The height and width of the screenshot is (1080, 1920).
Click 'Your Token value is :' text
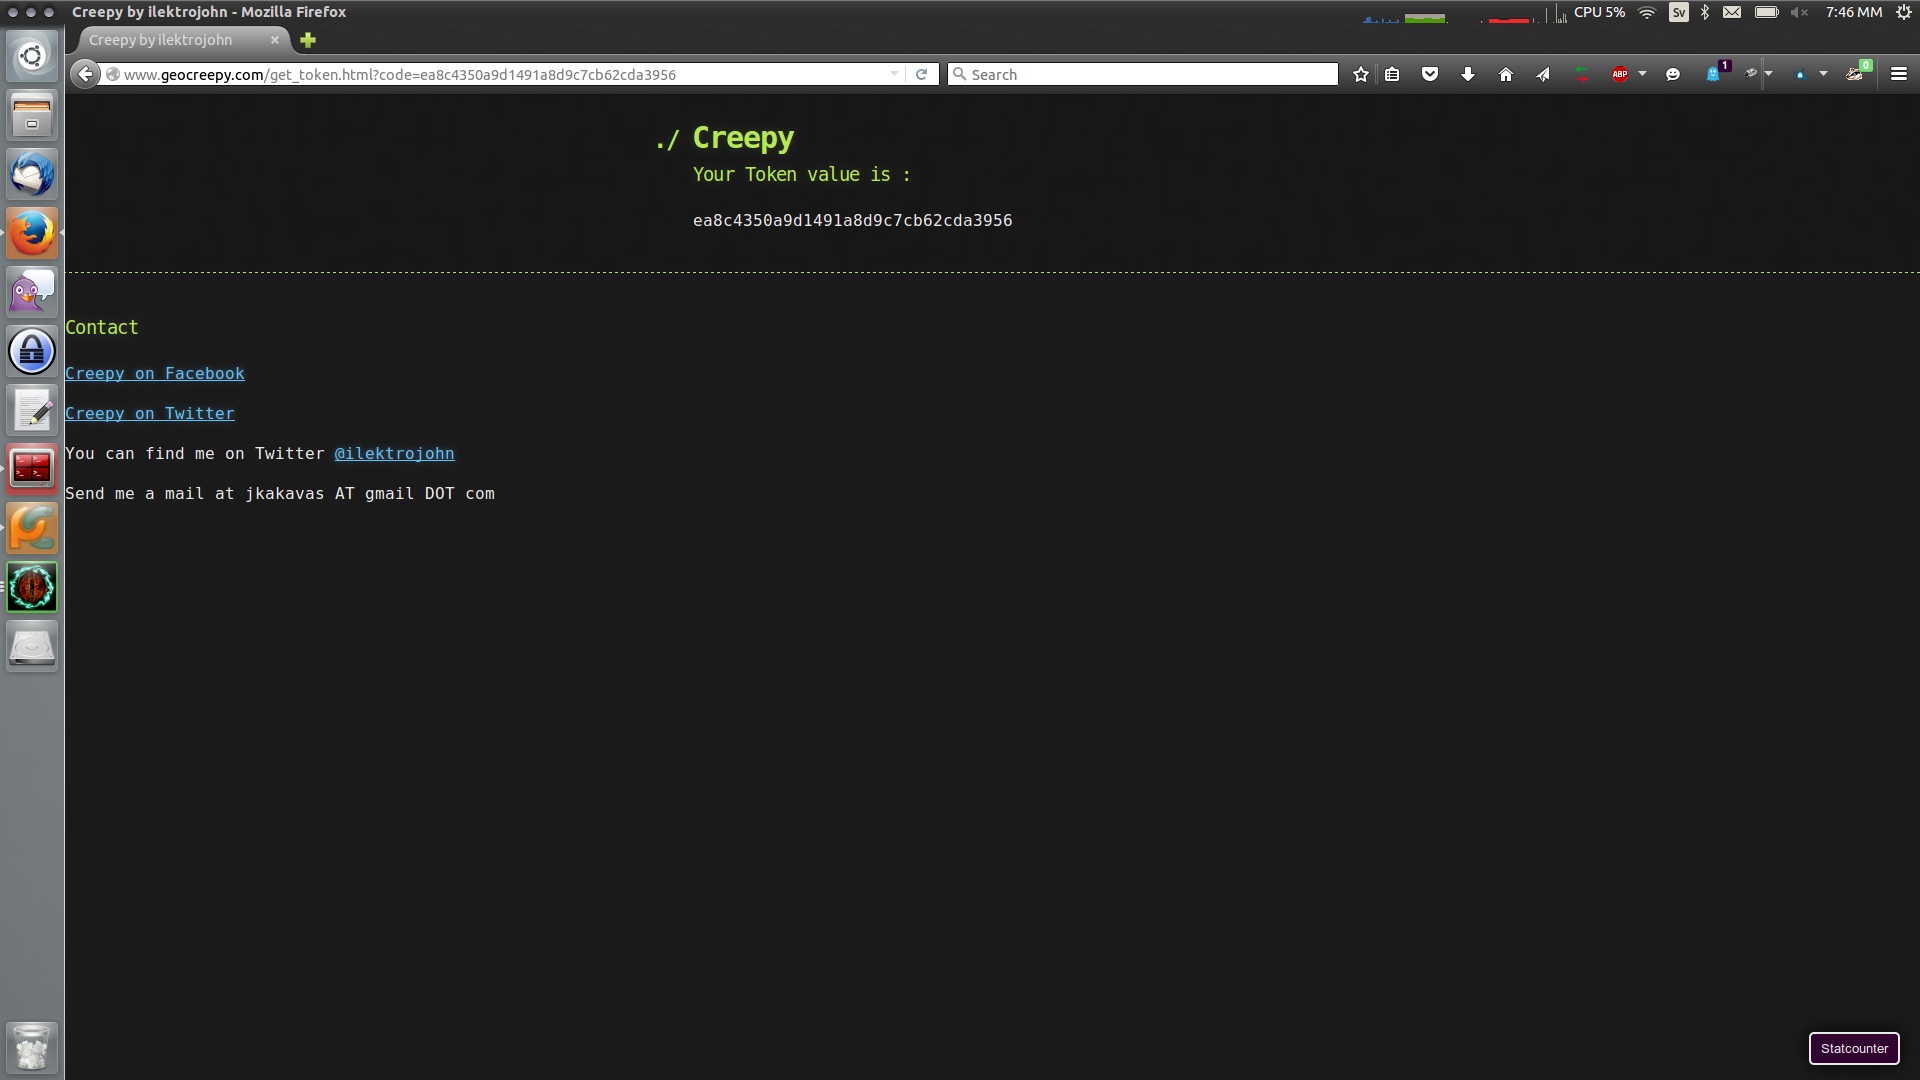(801, 174)
